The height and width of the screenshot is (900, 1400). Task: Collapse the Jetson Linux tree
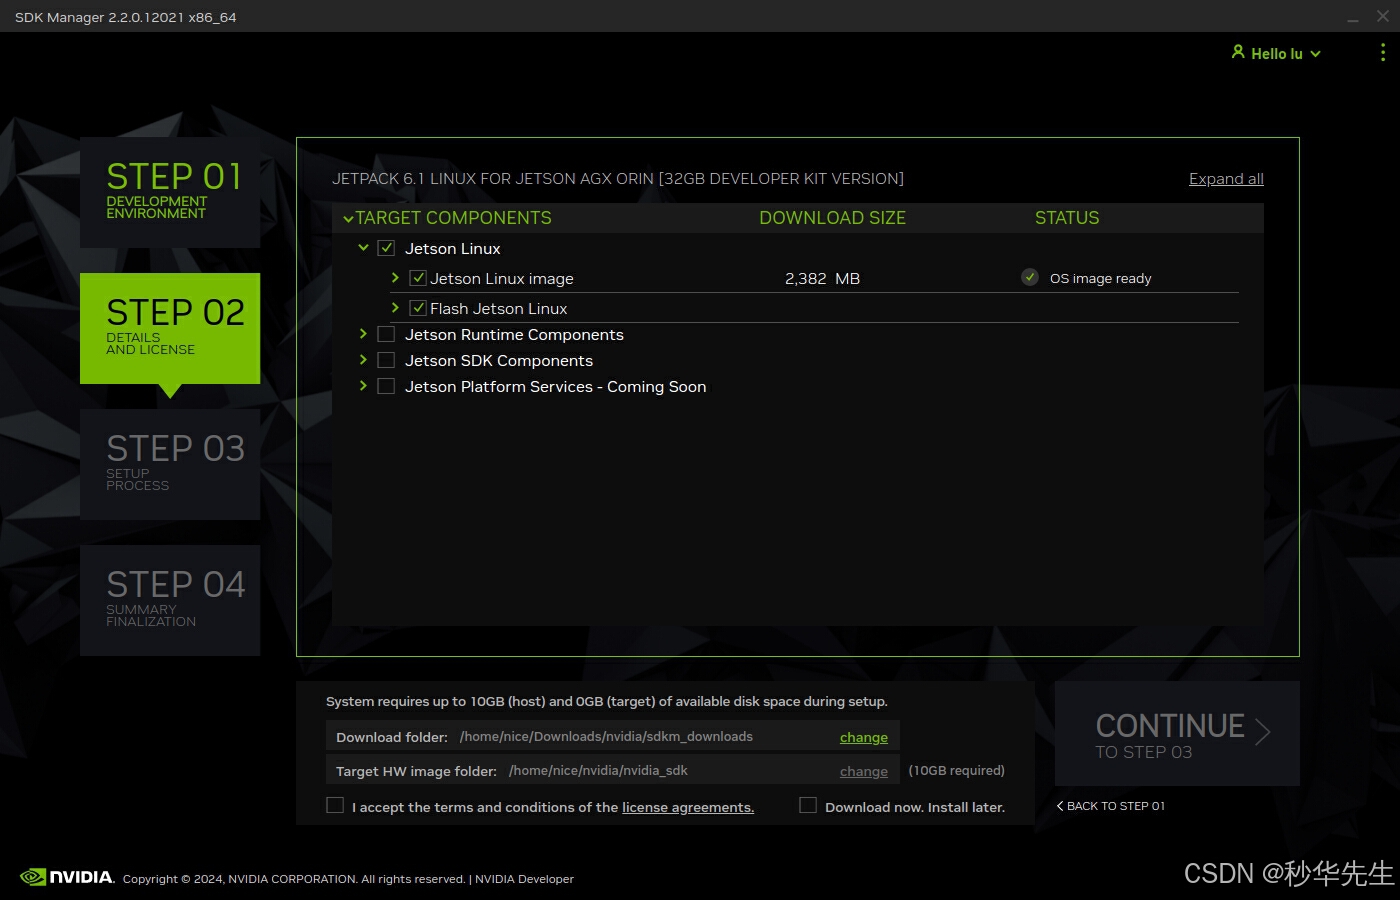(x=364, y=247)
